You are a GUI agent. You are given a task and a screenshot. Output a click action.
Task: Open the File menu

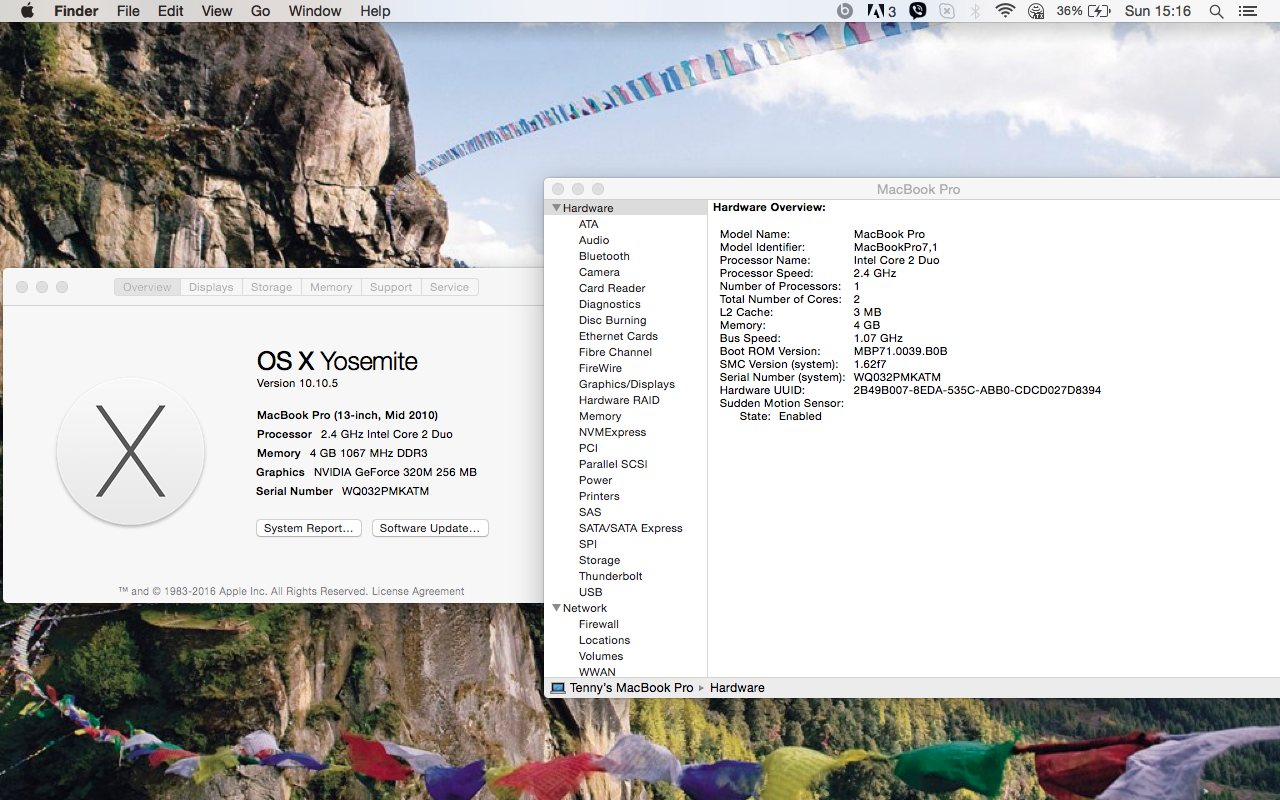click(x=128, y=11)
